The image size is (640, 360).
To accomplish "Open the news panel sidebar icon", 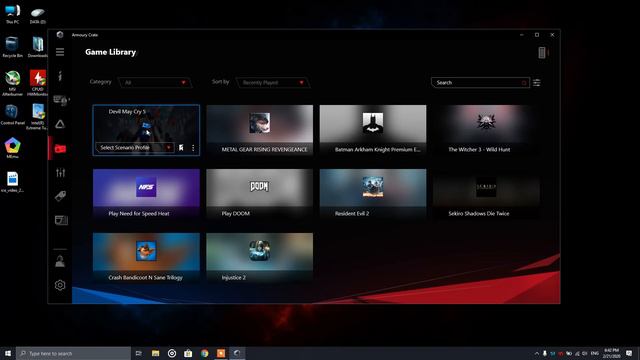I will 61,220.
